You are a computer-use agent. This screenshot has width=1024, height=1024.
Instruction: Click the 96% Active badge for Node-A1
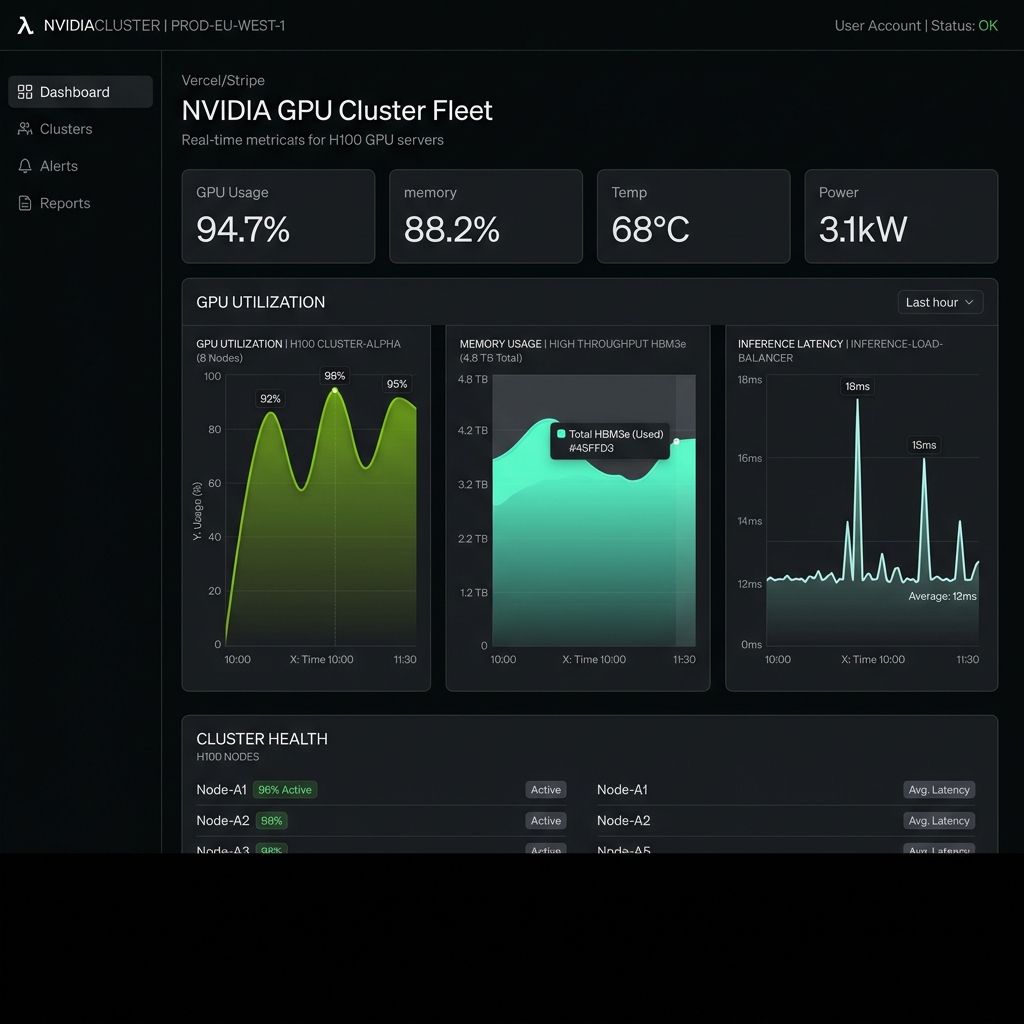click(x=285, y=790)
